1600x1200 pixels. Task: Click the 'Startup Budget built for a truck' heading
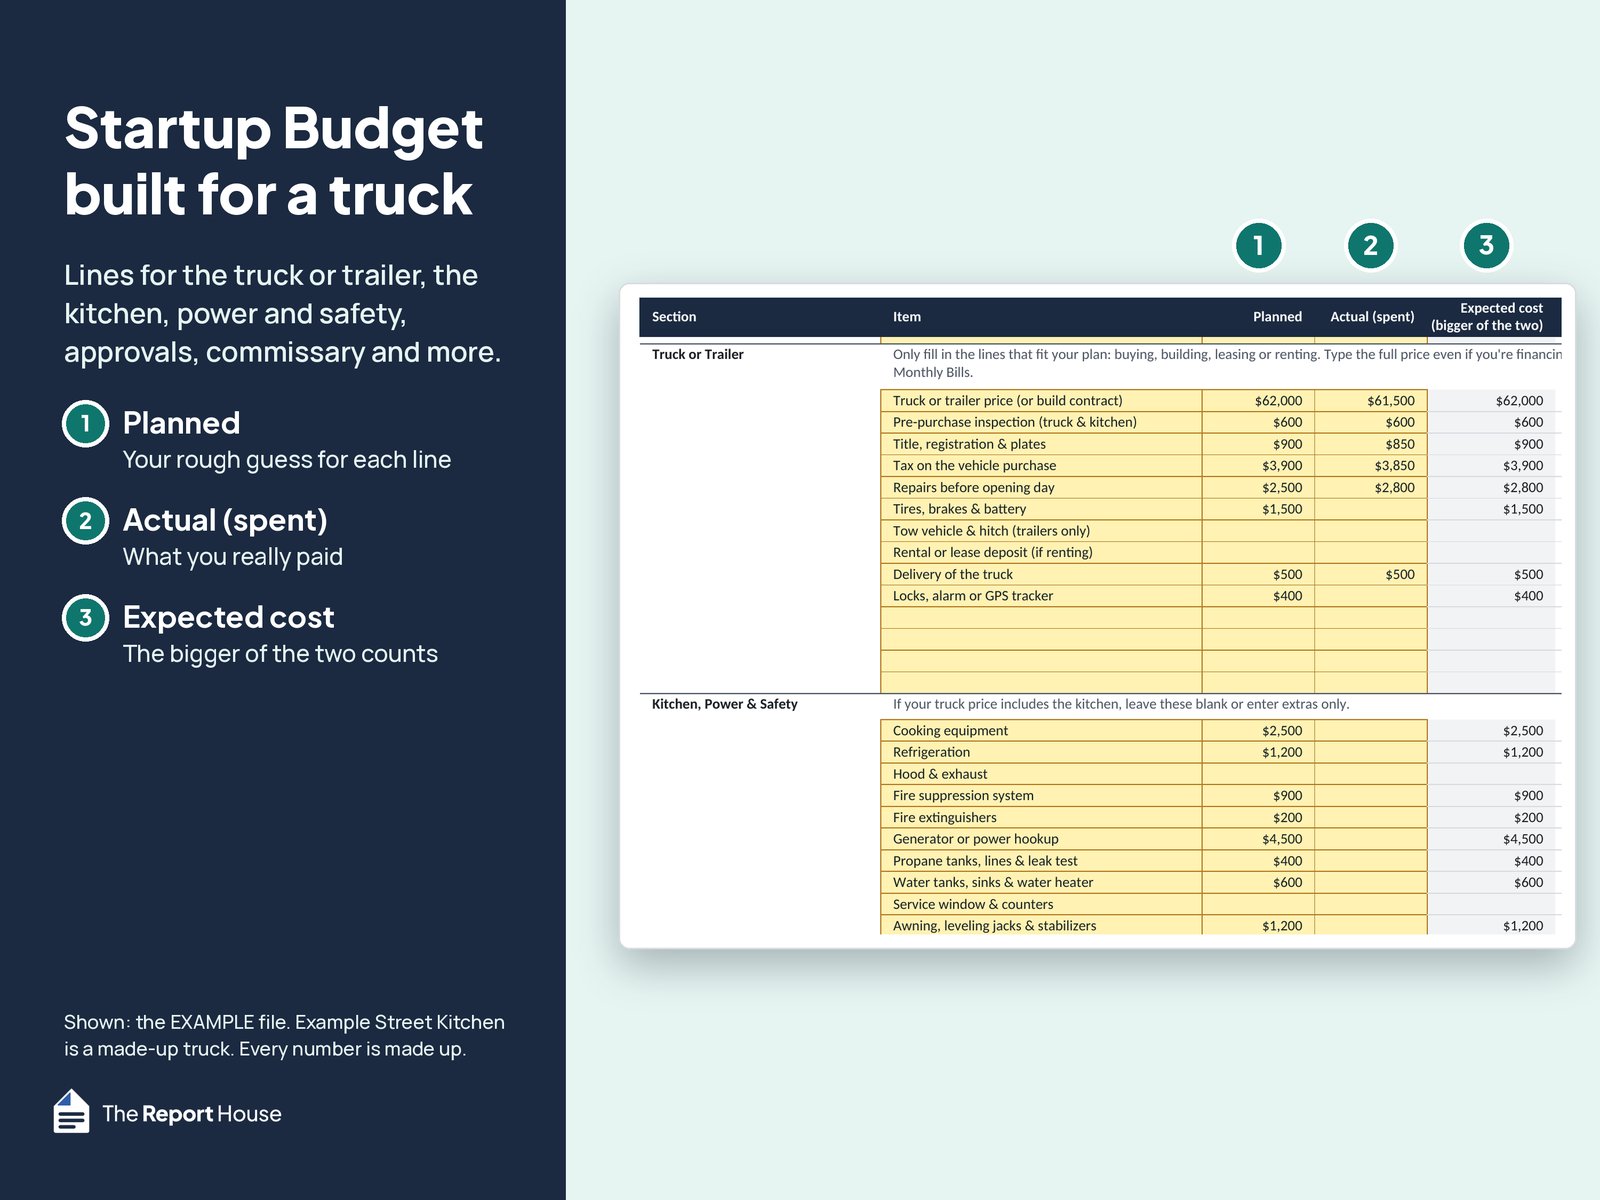point(273,161)
